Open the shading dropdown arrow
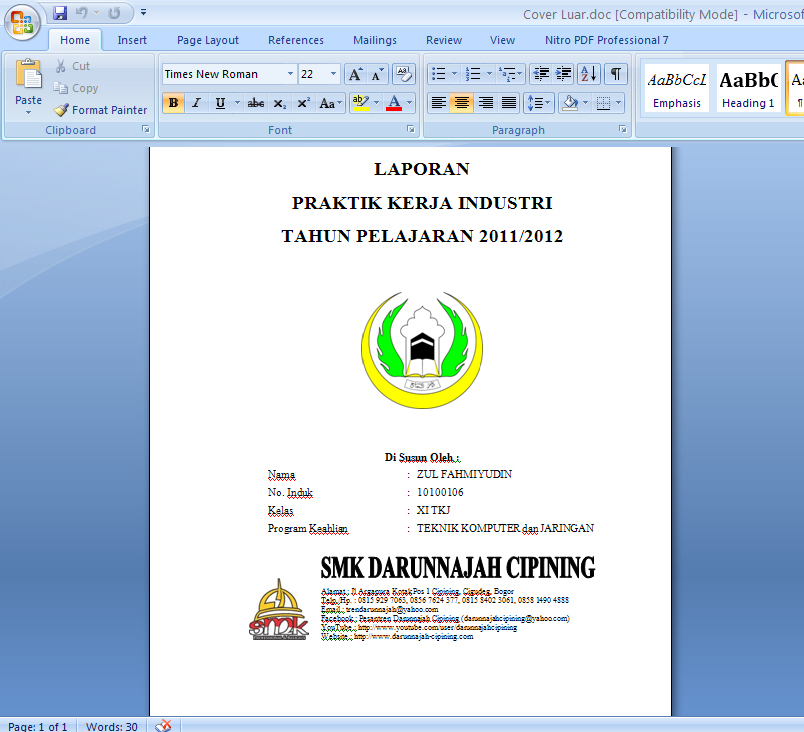The height and width of the screenshot is (732, 804). tap(586, 103)
